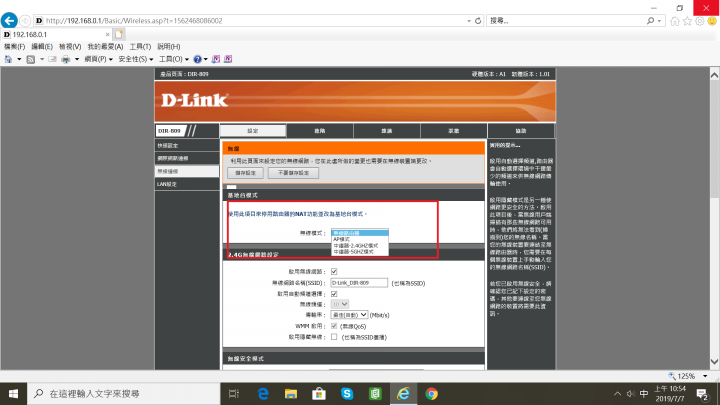The image size is (720, 405).
Task: Click the SSID name input field
Action: pos(359,283)
